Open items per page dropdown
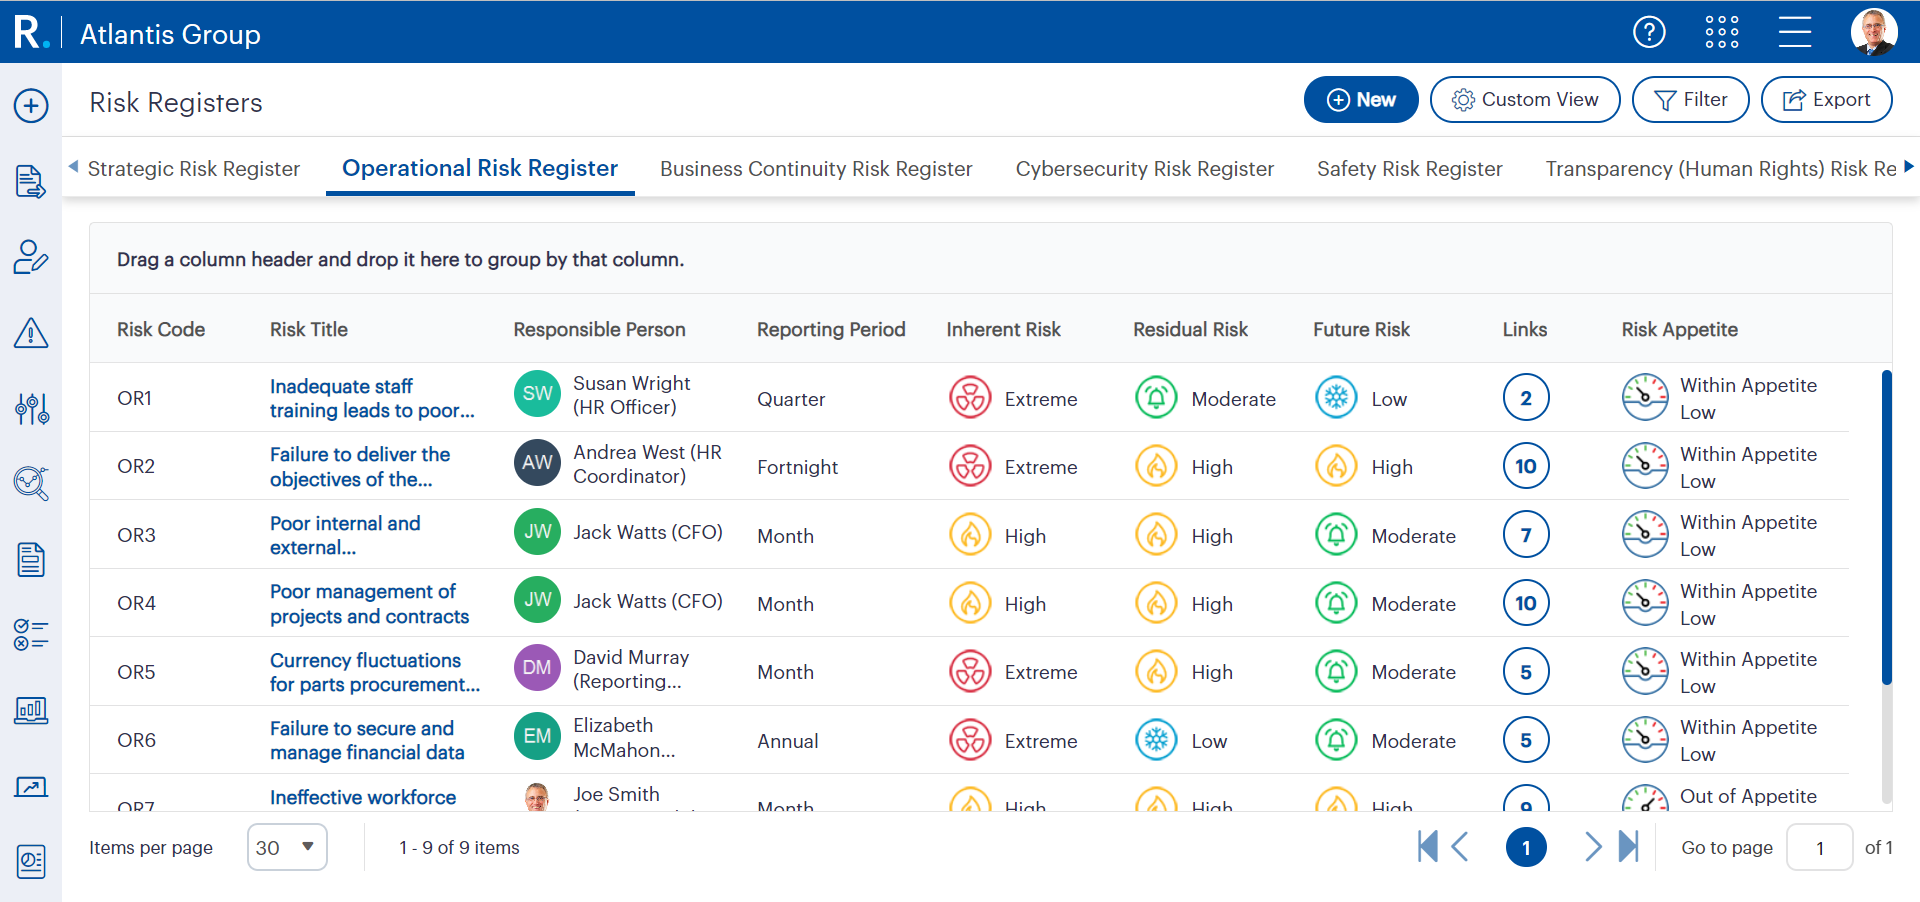This screenshot has height=902, width=1920. (287, 847)
